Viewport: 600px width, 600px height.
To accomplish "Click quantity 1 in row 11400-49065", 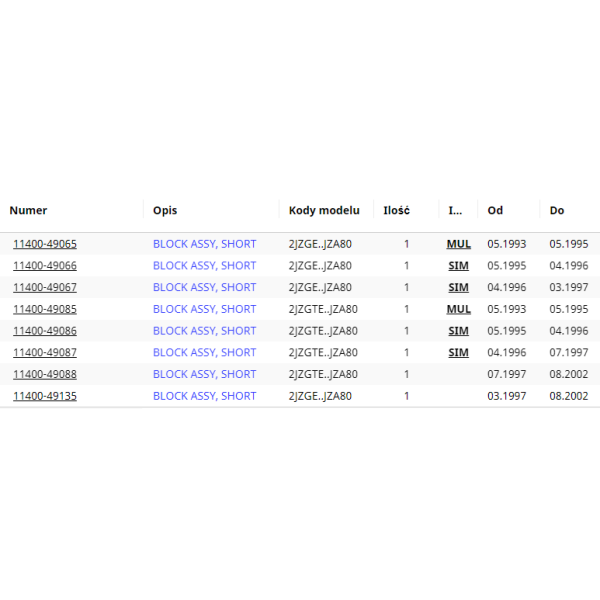I will (406, 244).
